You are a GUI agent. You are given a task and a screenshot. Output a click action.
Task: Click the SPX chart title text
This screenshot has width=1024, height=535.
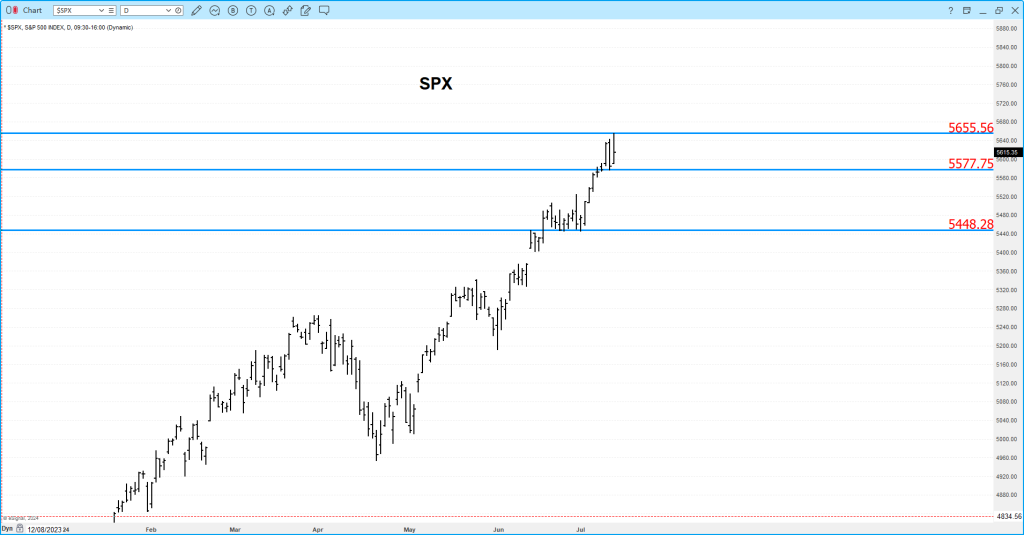pos(436,84)
